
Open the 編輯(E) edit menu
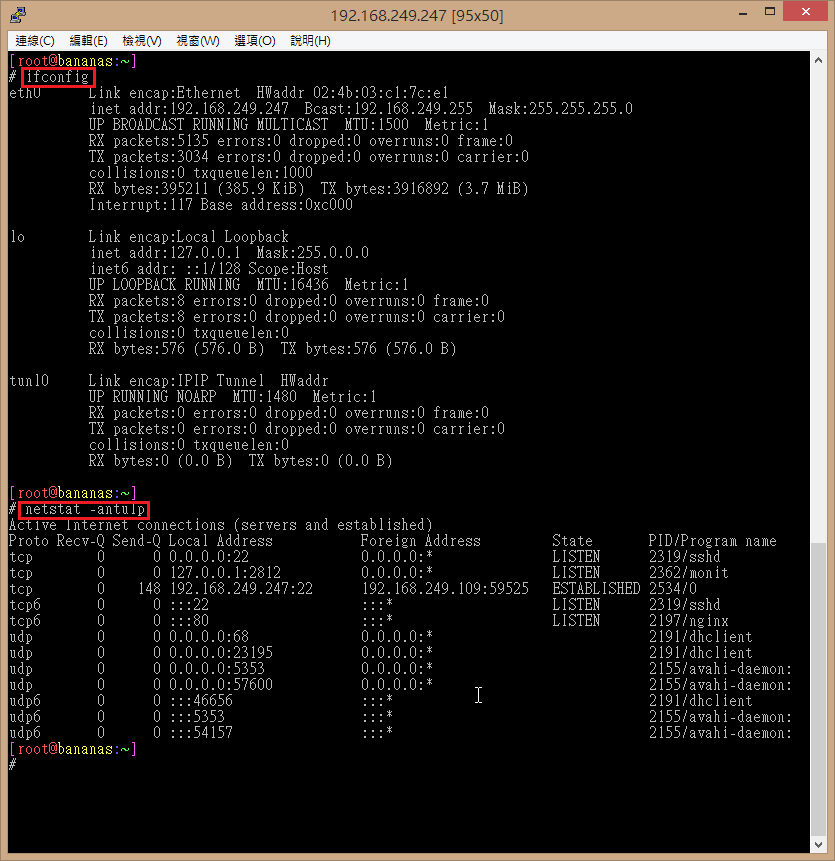point(88,41)
